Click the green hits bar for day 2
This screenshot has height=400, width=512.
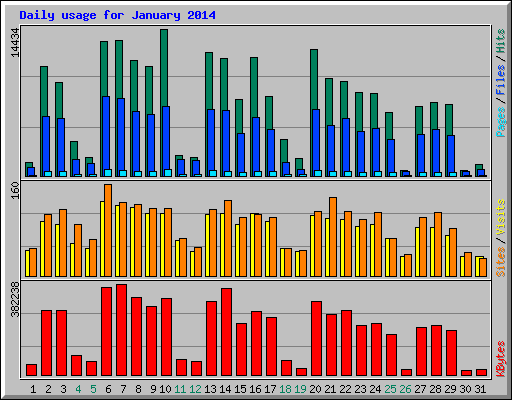[44, 90]
